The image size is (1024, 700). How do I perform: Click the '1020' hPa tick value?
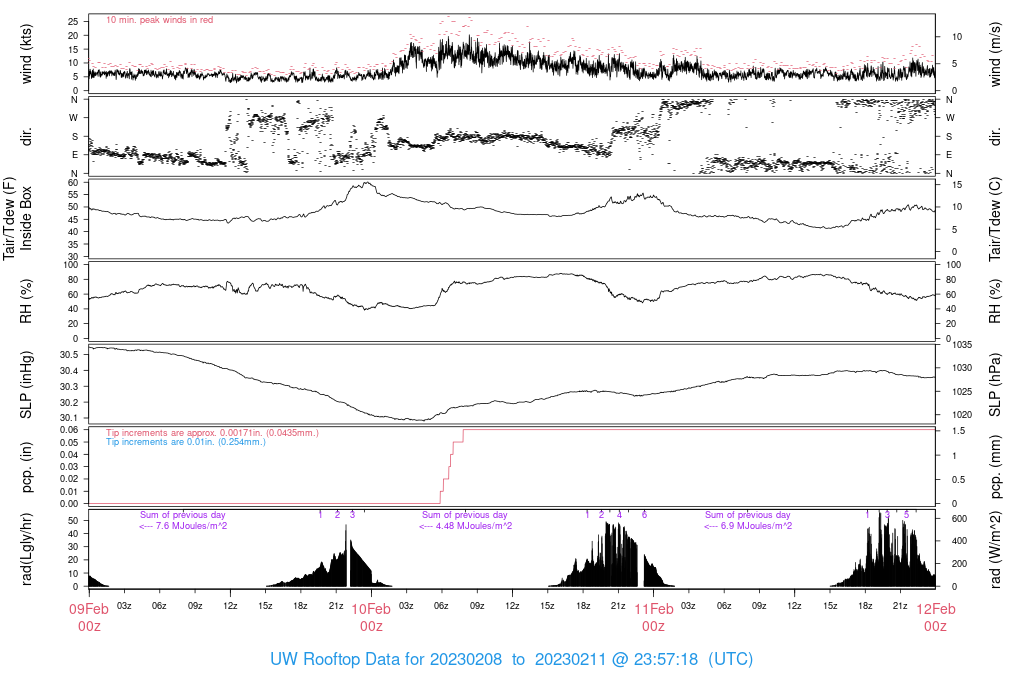coord(962,415)
